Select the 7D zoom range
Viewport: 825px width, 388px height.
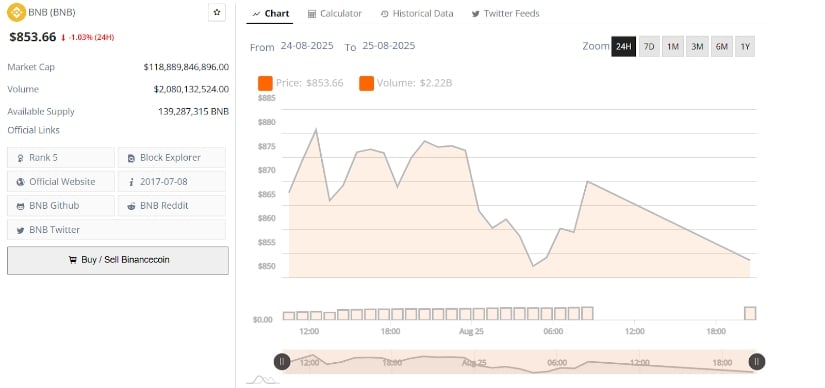pyautogui.click(x=649, y=46)
